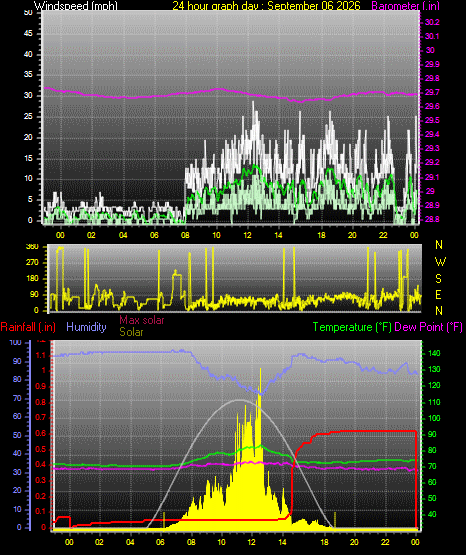Click the 'Windspeed (mph)' axis title
The height and width of the screenshot is (555, 466).
point(76,5)
